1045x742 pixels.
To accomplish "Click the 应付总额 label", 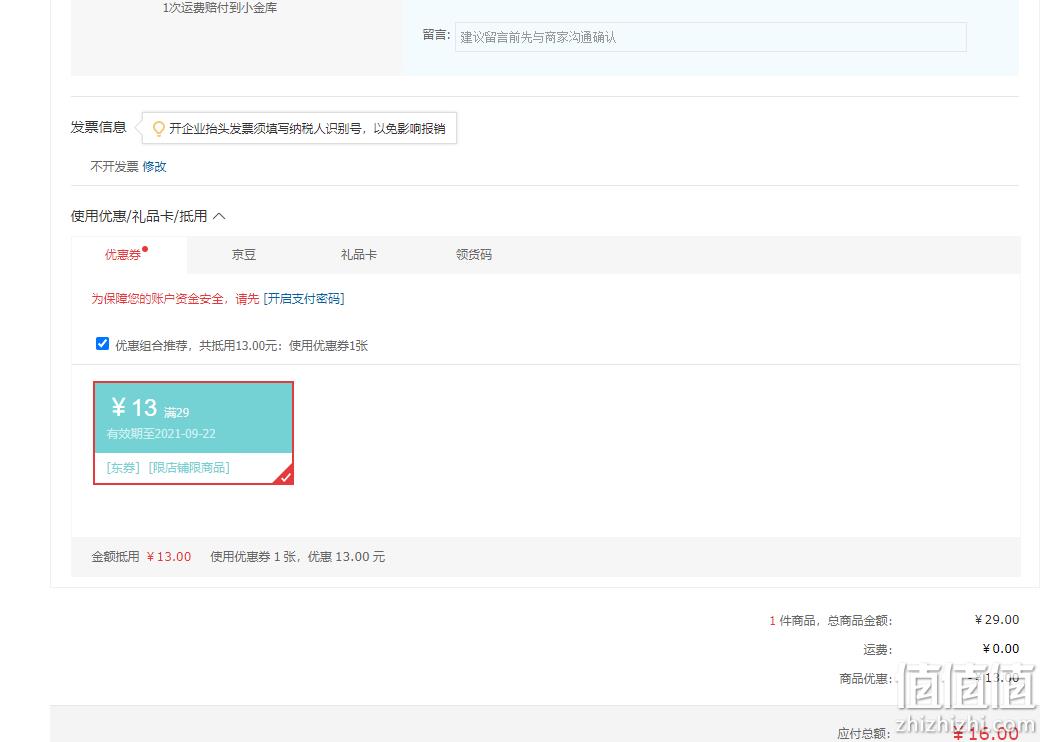I will click(864, 733).
